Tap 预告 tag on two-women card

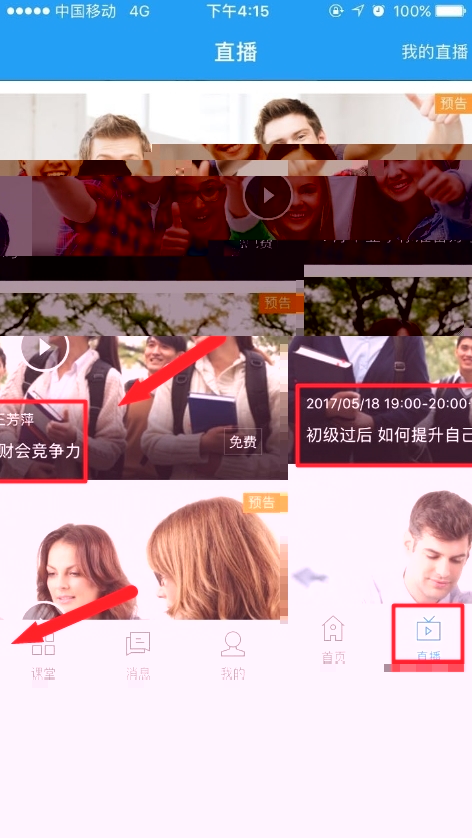(x=263, y=502)
